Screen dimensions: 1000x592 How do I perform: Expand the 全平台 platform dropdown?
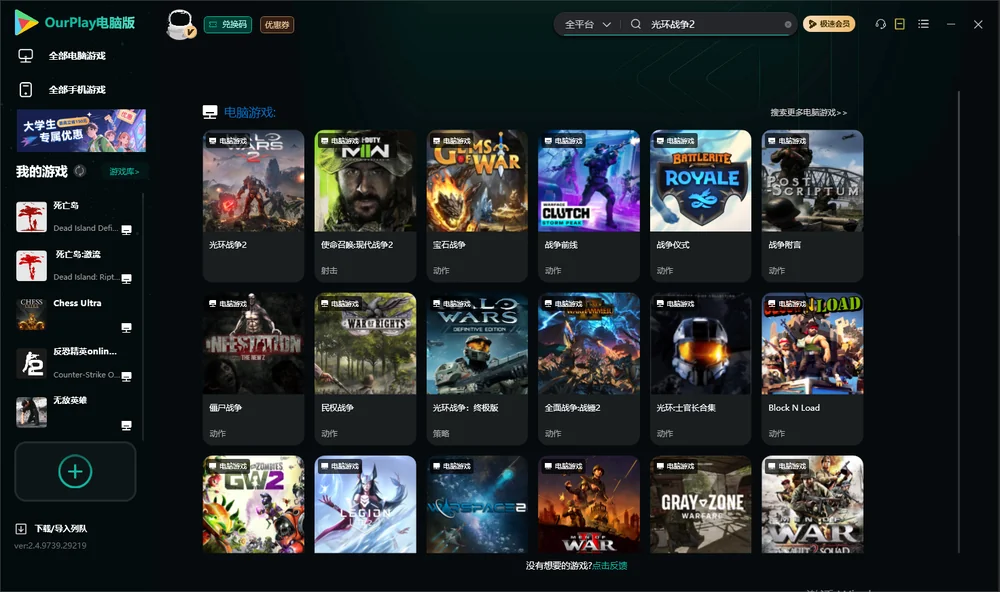pyautogui.click(x=587, y=24)
